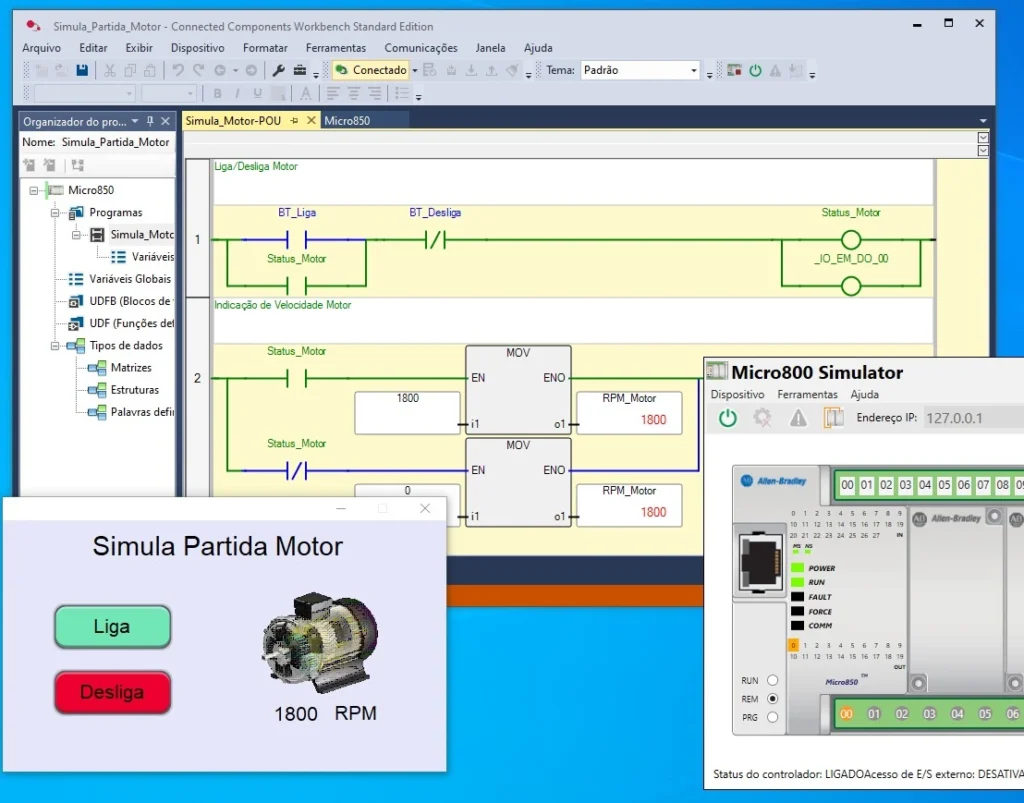The height and width of the screenshot is (803, 1024).
Task: Click the undo arrow in main toolbar
Action: pos(178,71)
